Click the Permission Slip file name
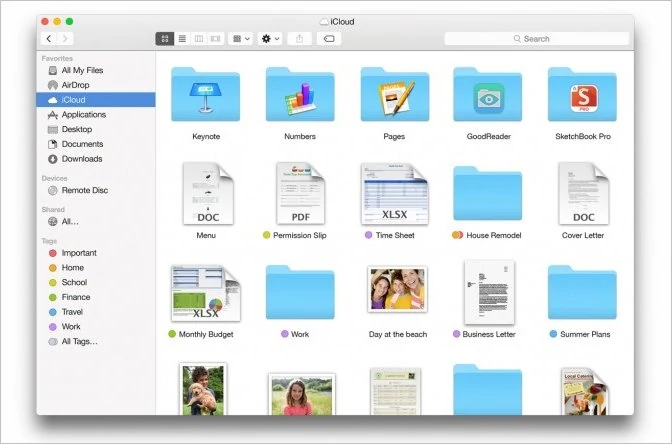Viewport: 672px width, 444px height. [x=300, y=235]
